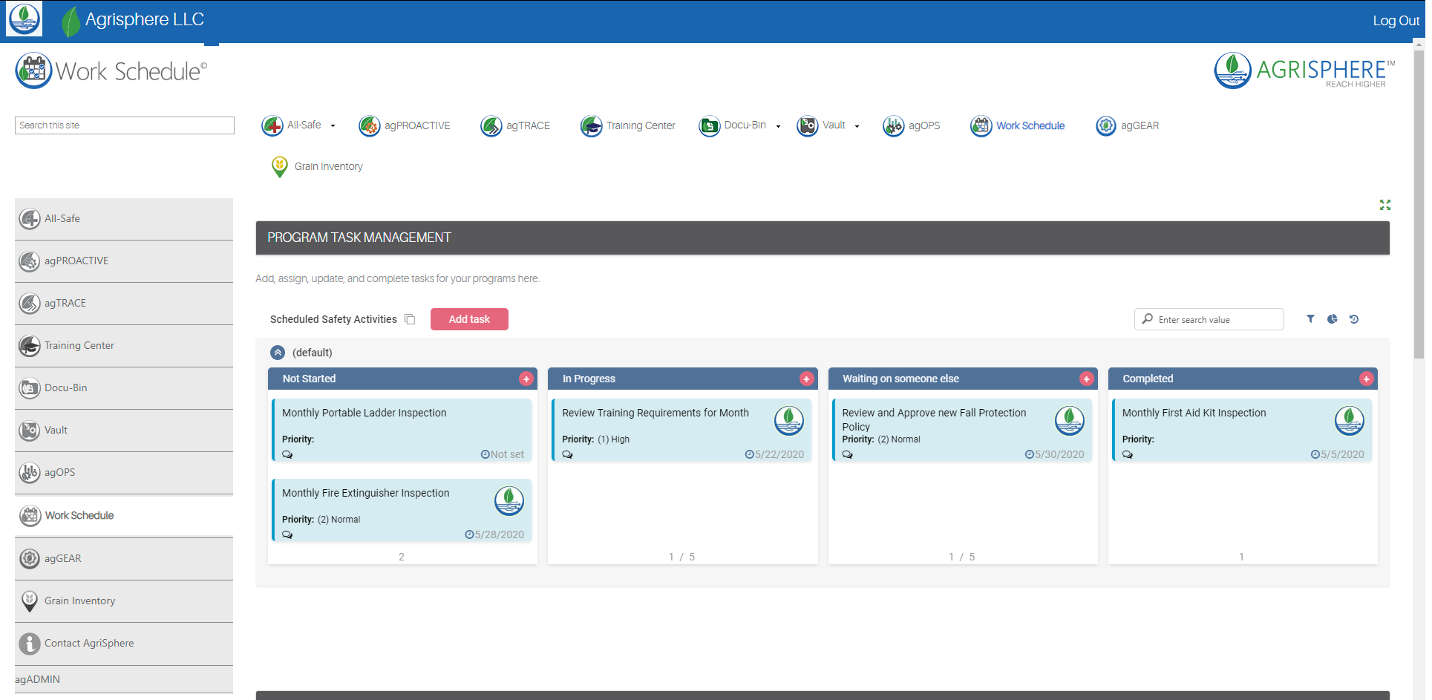1432x700 pixels.
Task: Open Monthly First Aid Kit Inspection card
Action: (x=1242, y=430)
